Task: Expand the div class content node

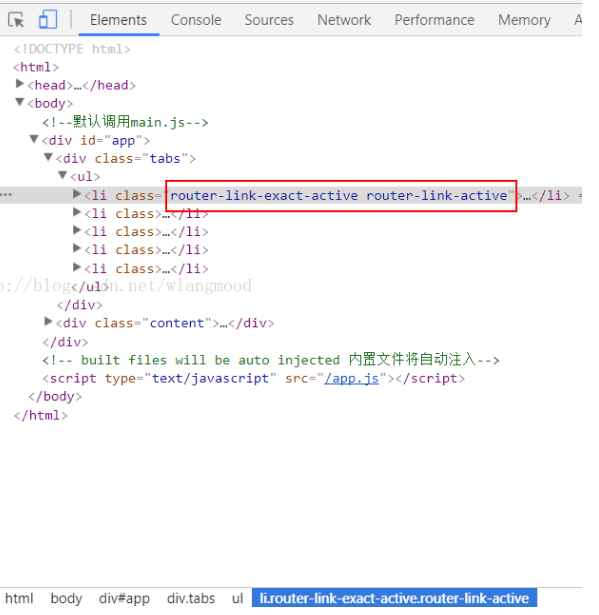Action: [48, 322]
